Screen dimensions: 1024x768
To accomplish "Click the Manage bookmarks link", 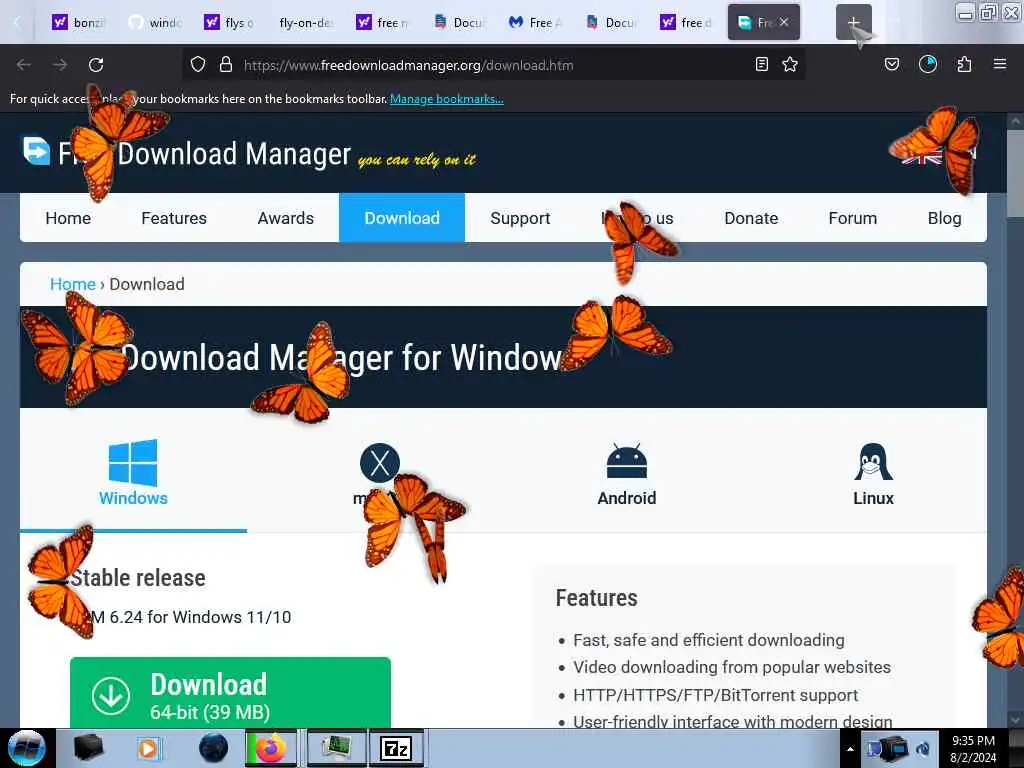I will click(x=447, y=99).
